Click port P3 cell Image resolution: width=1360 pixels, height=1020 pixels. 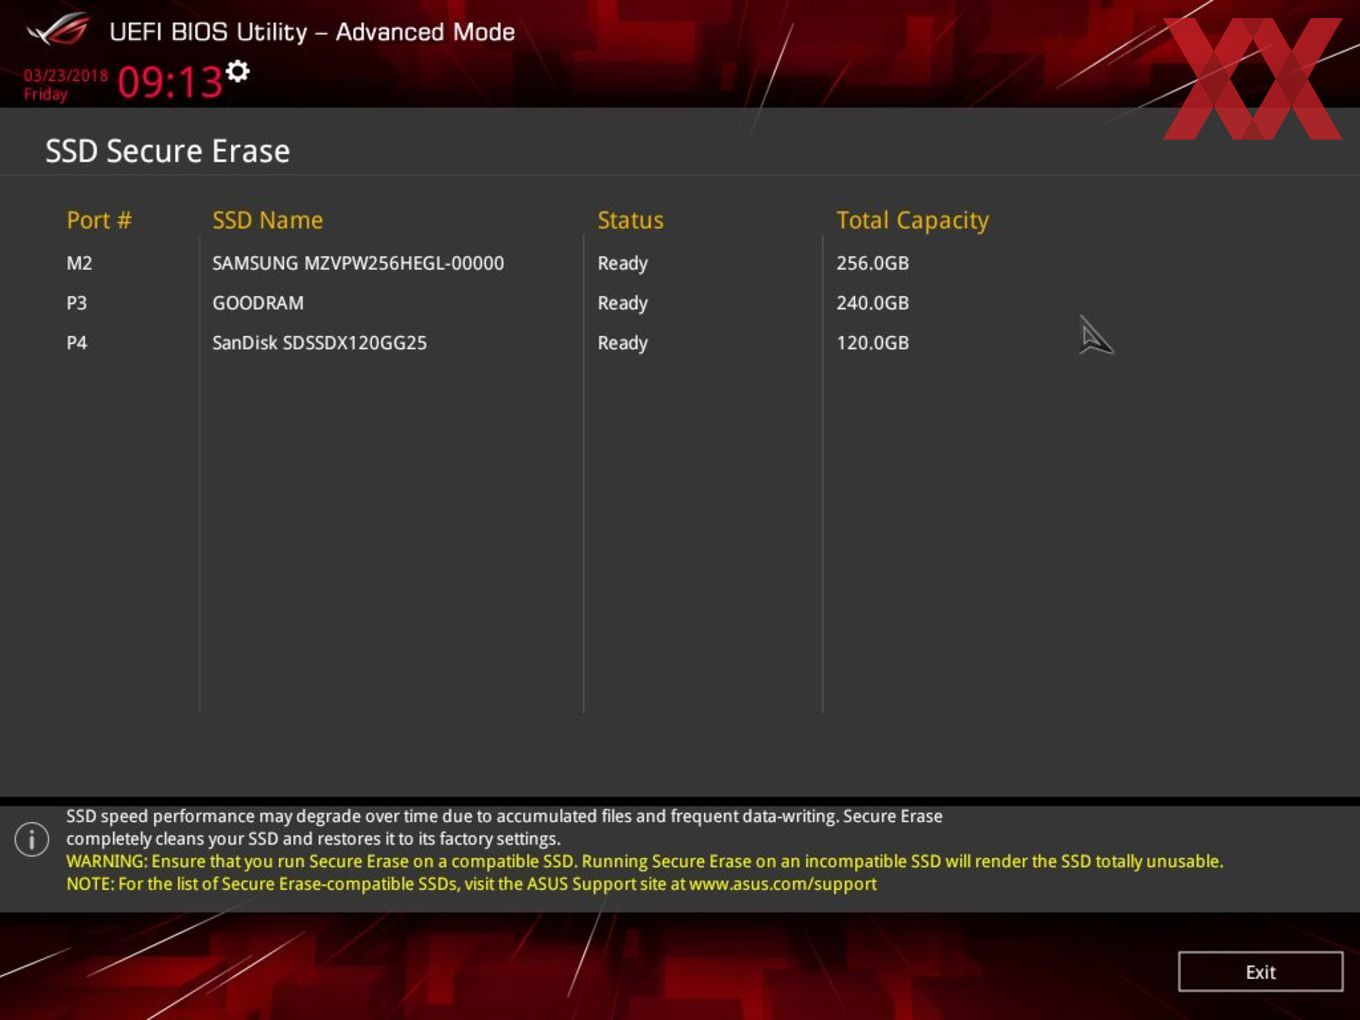(77, 303)
